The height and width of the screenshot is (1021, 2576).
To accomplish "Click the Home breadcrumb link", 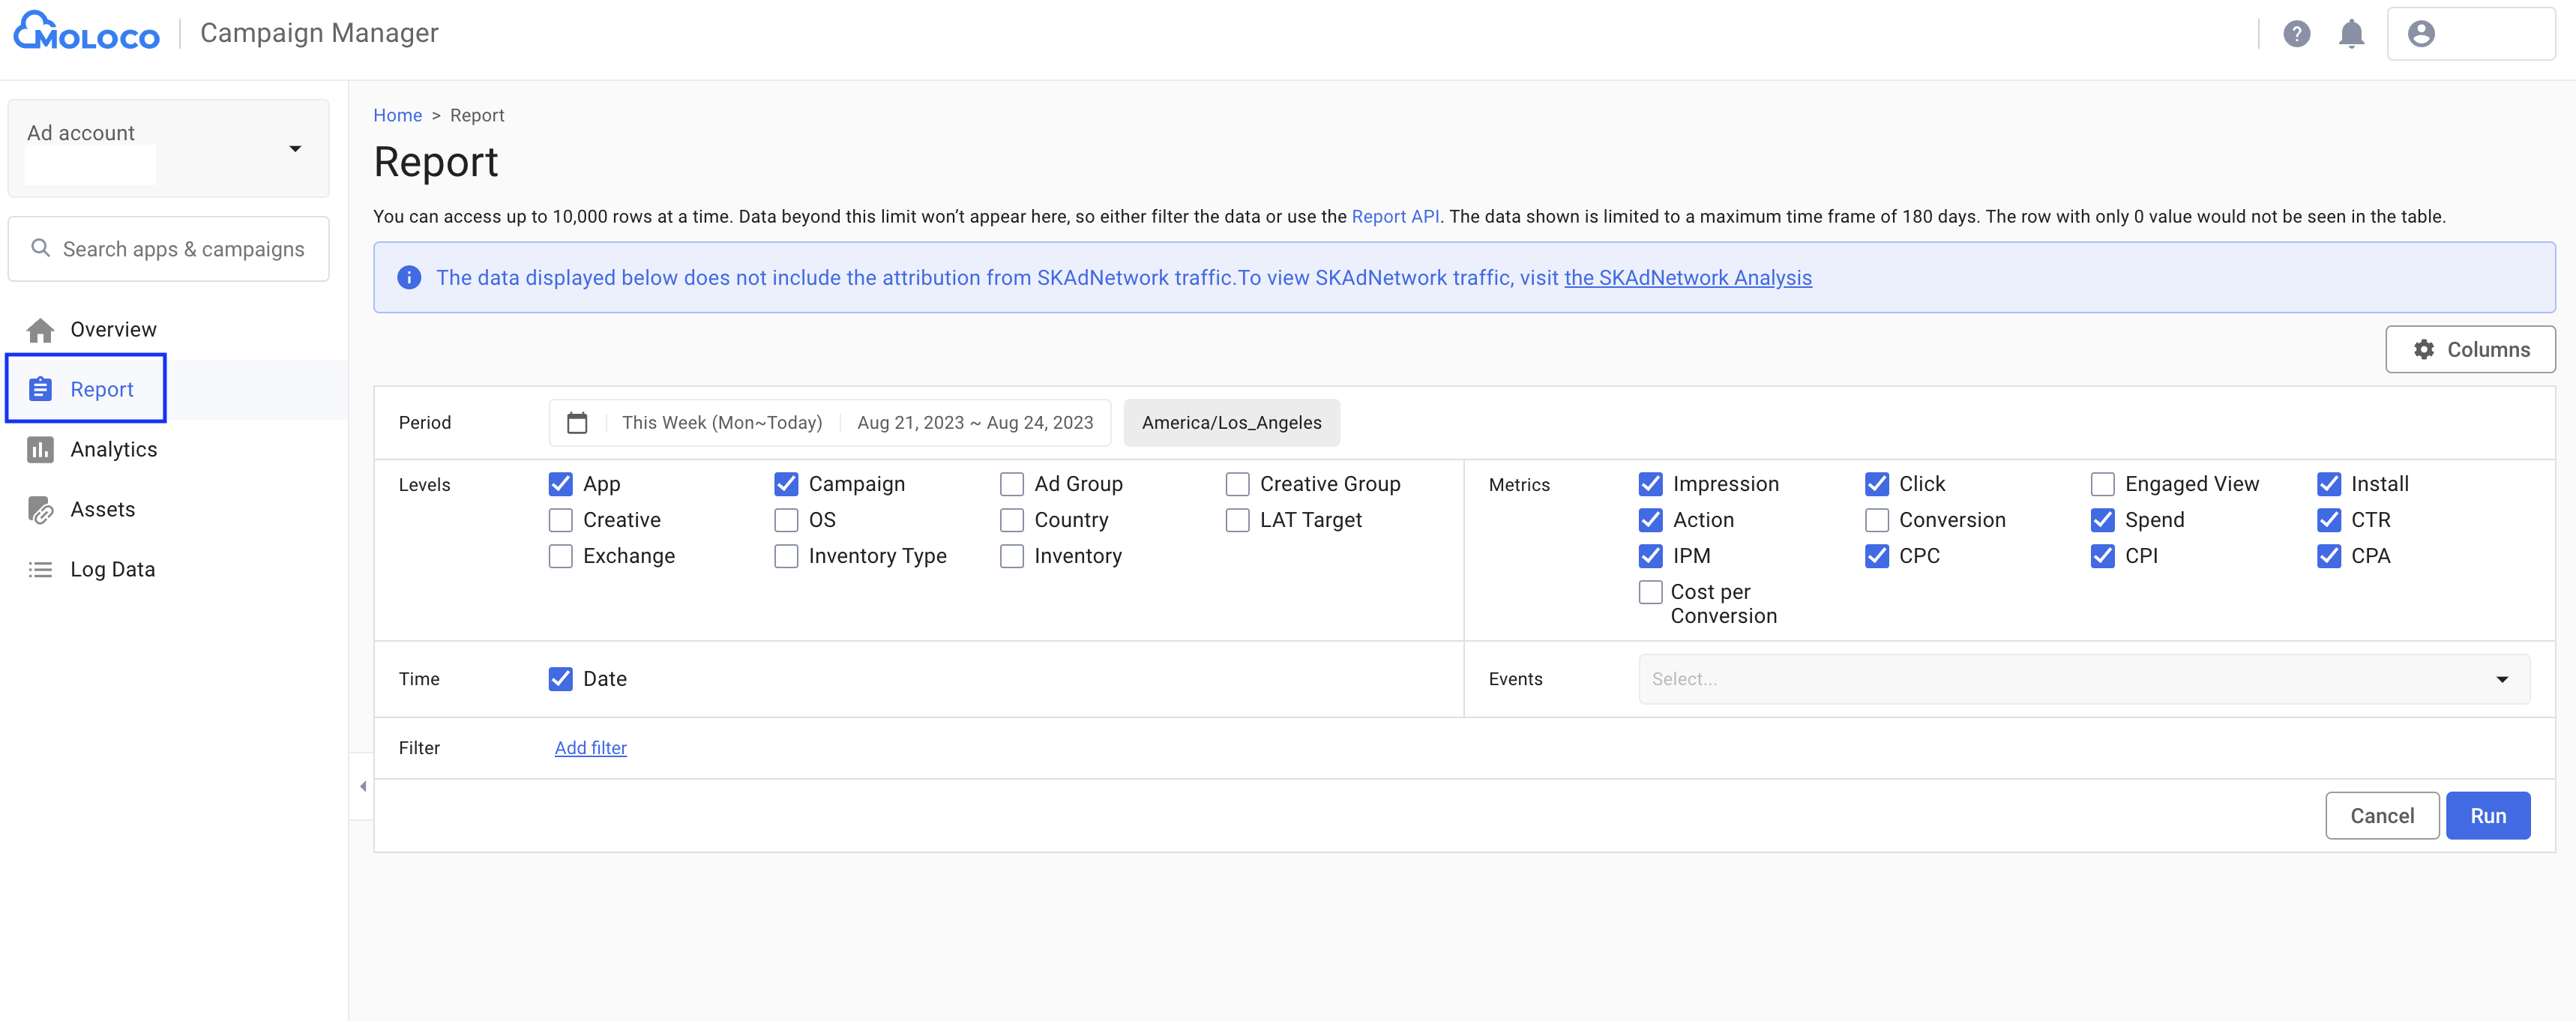I will (x=397, y=116).
